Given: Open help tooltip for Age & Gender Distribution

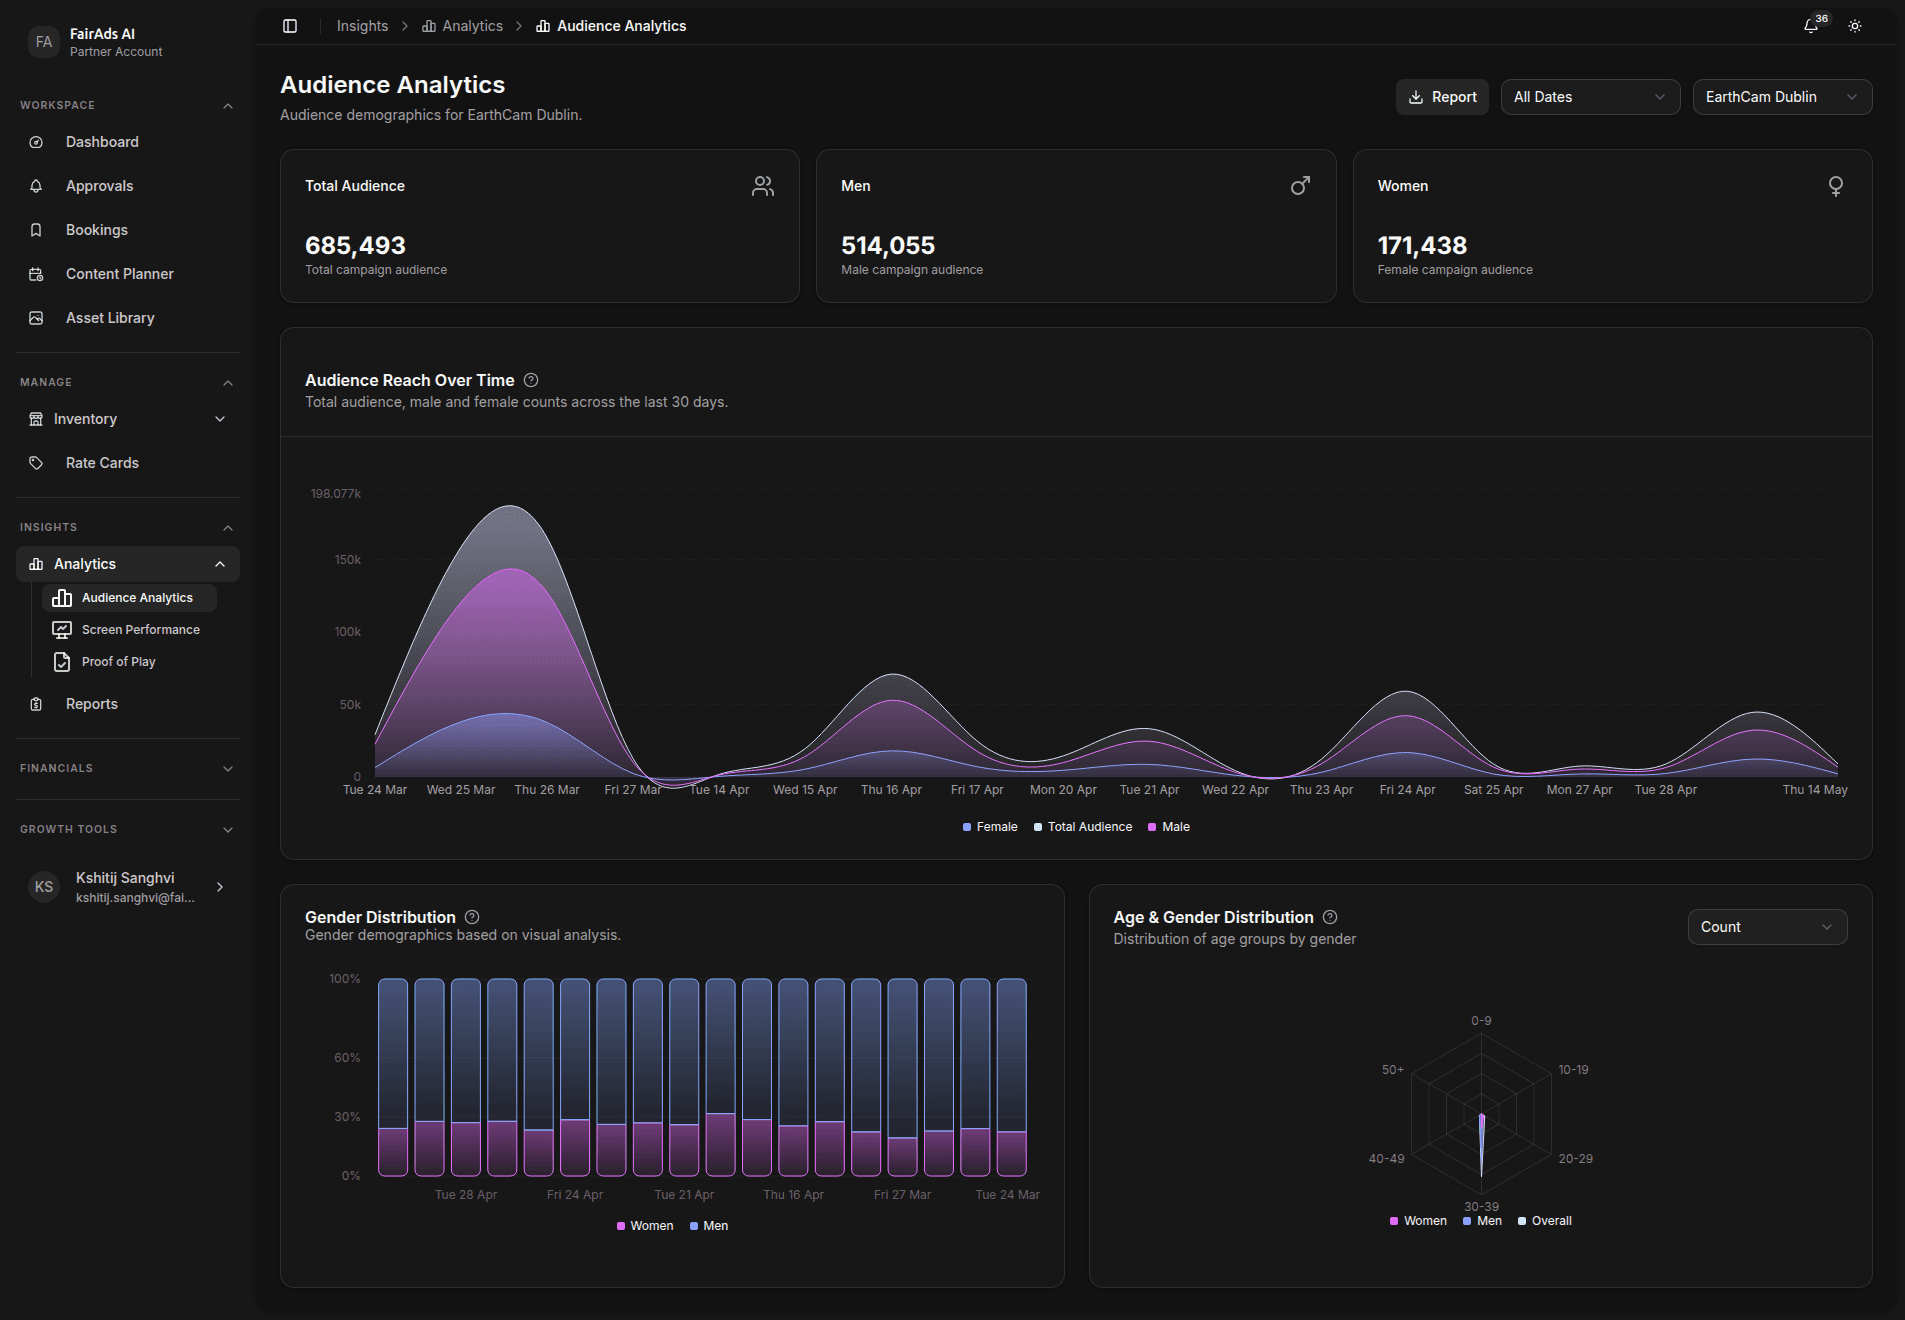Looking at the screenshot, I should click(x=1330, y=917).
